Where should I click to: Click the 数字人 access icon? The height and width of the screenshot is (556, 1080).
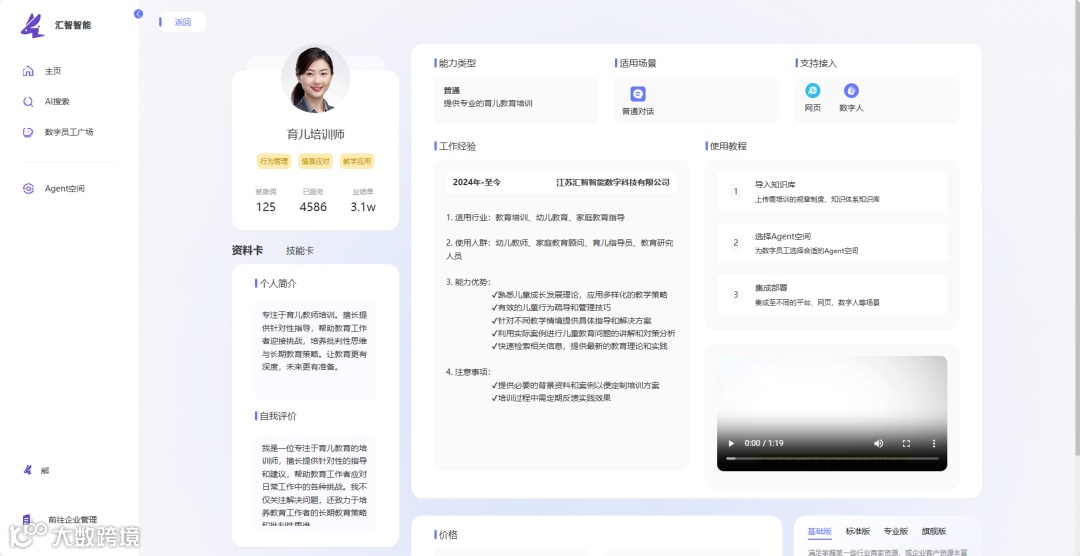click(851, 90)
